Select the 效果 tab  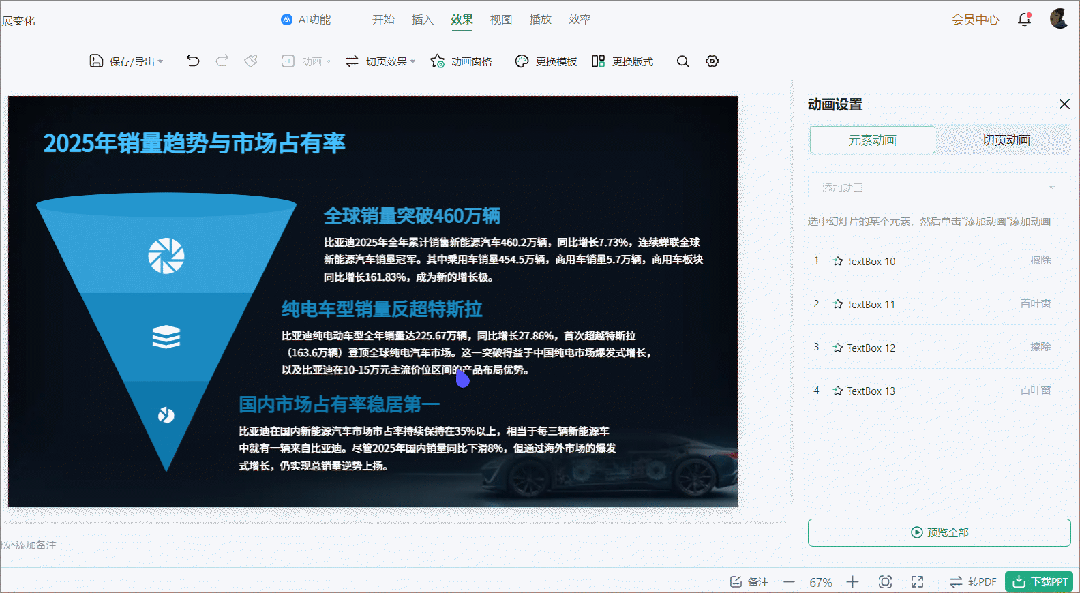[461, 20]
